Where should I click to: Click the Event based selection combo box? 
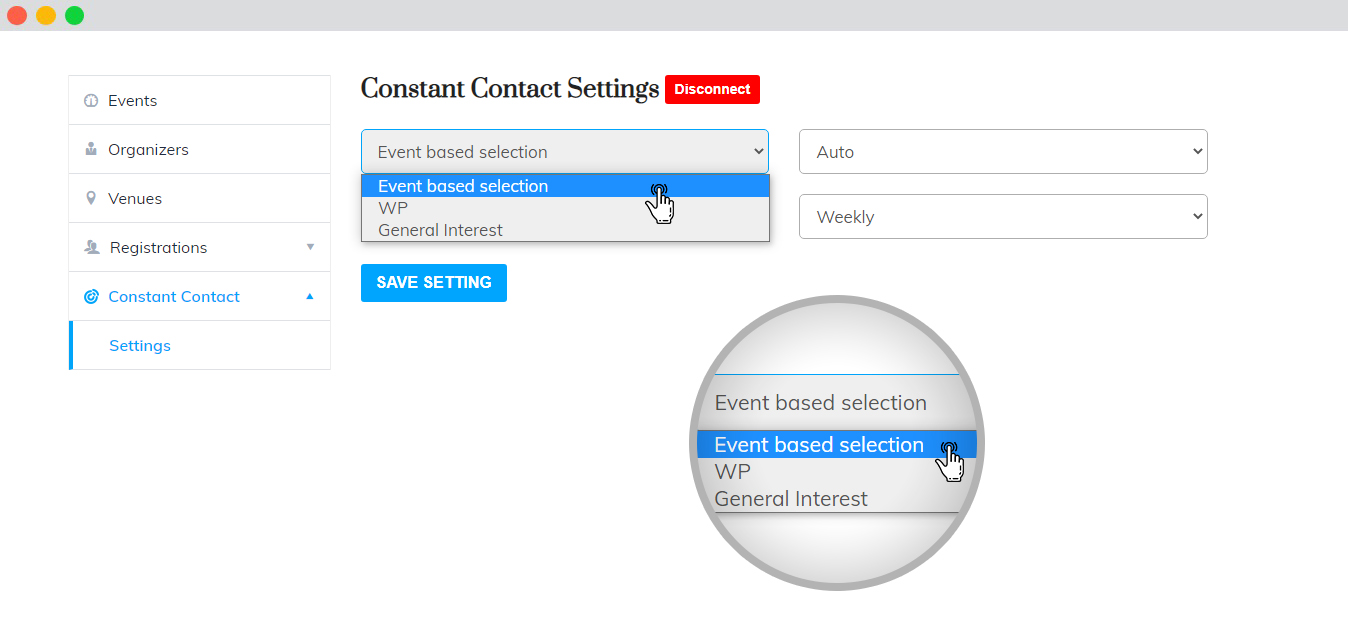coord(564,152)
